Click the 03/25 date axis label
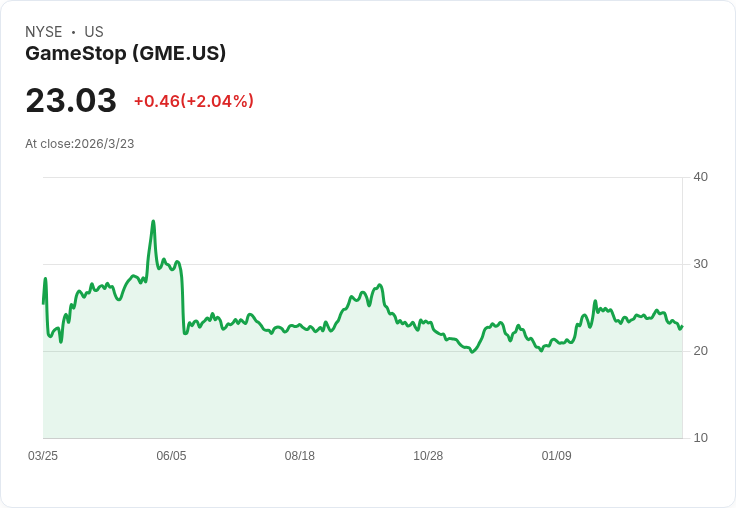Image resolution: width=736 pixels, height=508 pixels. [x=43, y=456]
